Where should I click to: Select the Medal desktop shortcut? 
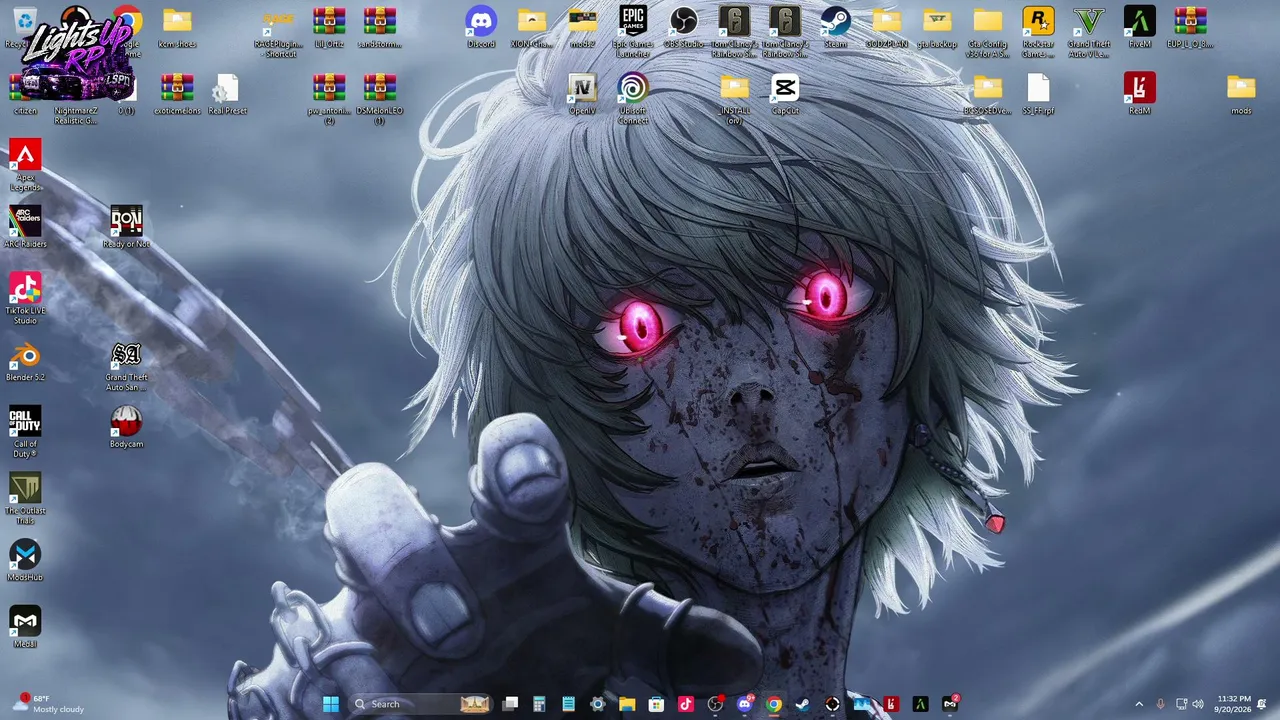[x=25, y=627]
